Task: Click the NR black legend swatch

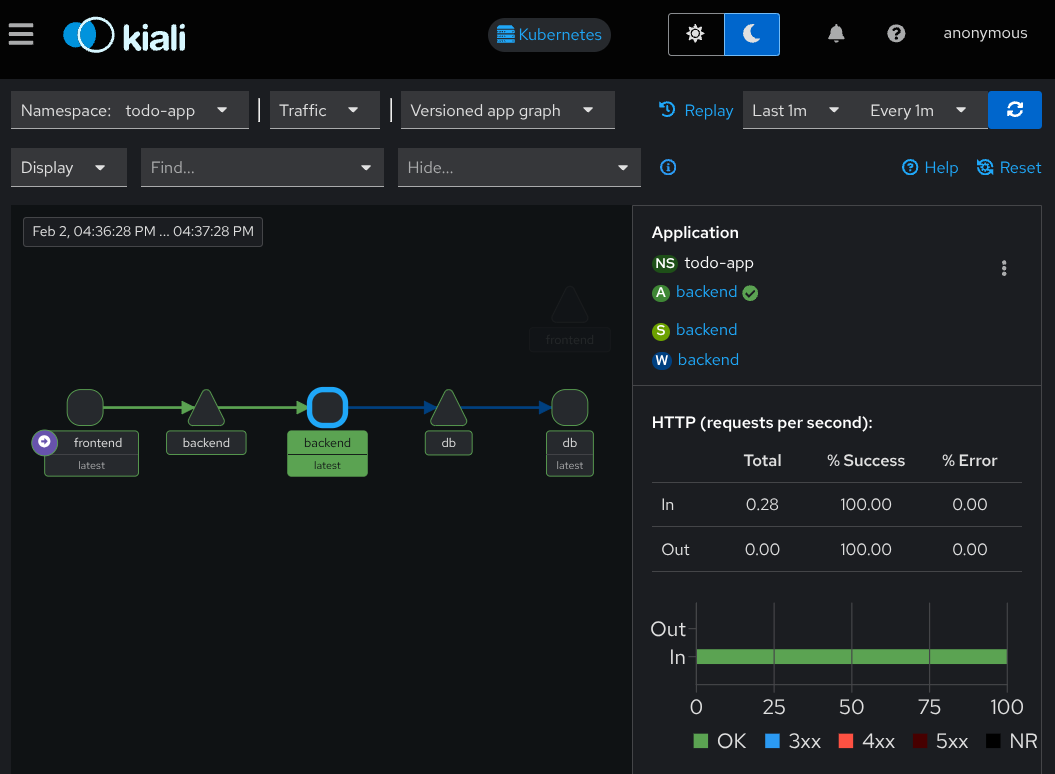Action: click(993, 741)
